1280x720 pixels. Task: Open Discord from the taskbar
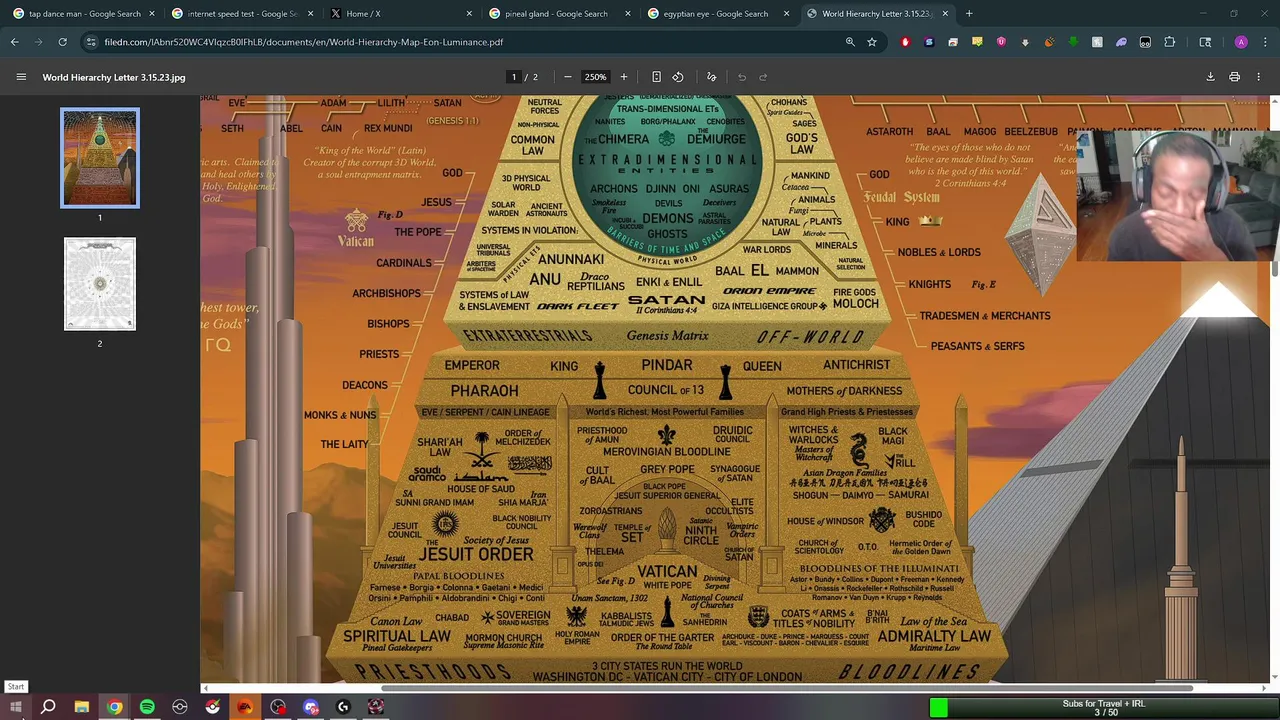(x=311, y=707)
